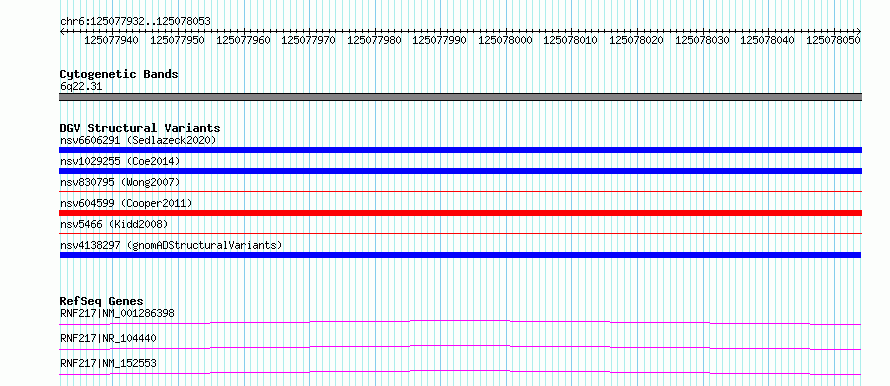Select the thick red bar for nsv604599
This screenshot has height=386, width=890.
[x=460, y=213]
